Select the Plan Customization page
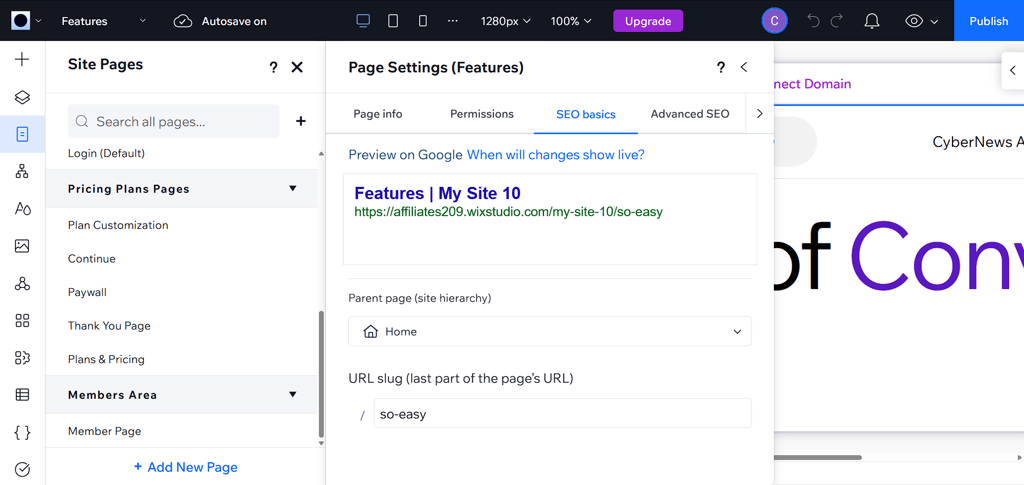The width and height of the screenshot is (1024, 485). coord(118,225)
